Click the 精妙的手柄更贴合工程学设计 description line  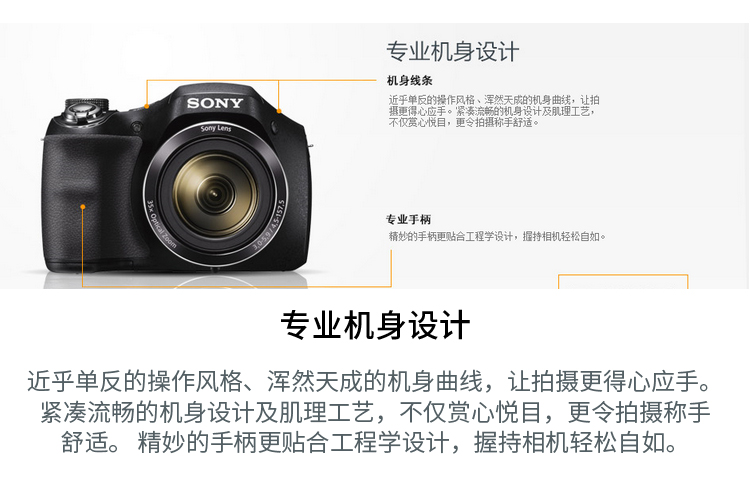[497, 236]
